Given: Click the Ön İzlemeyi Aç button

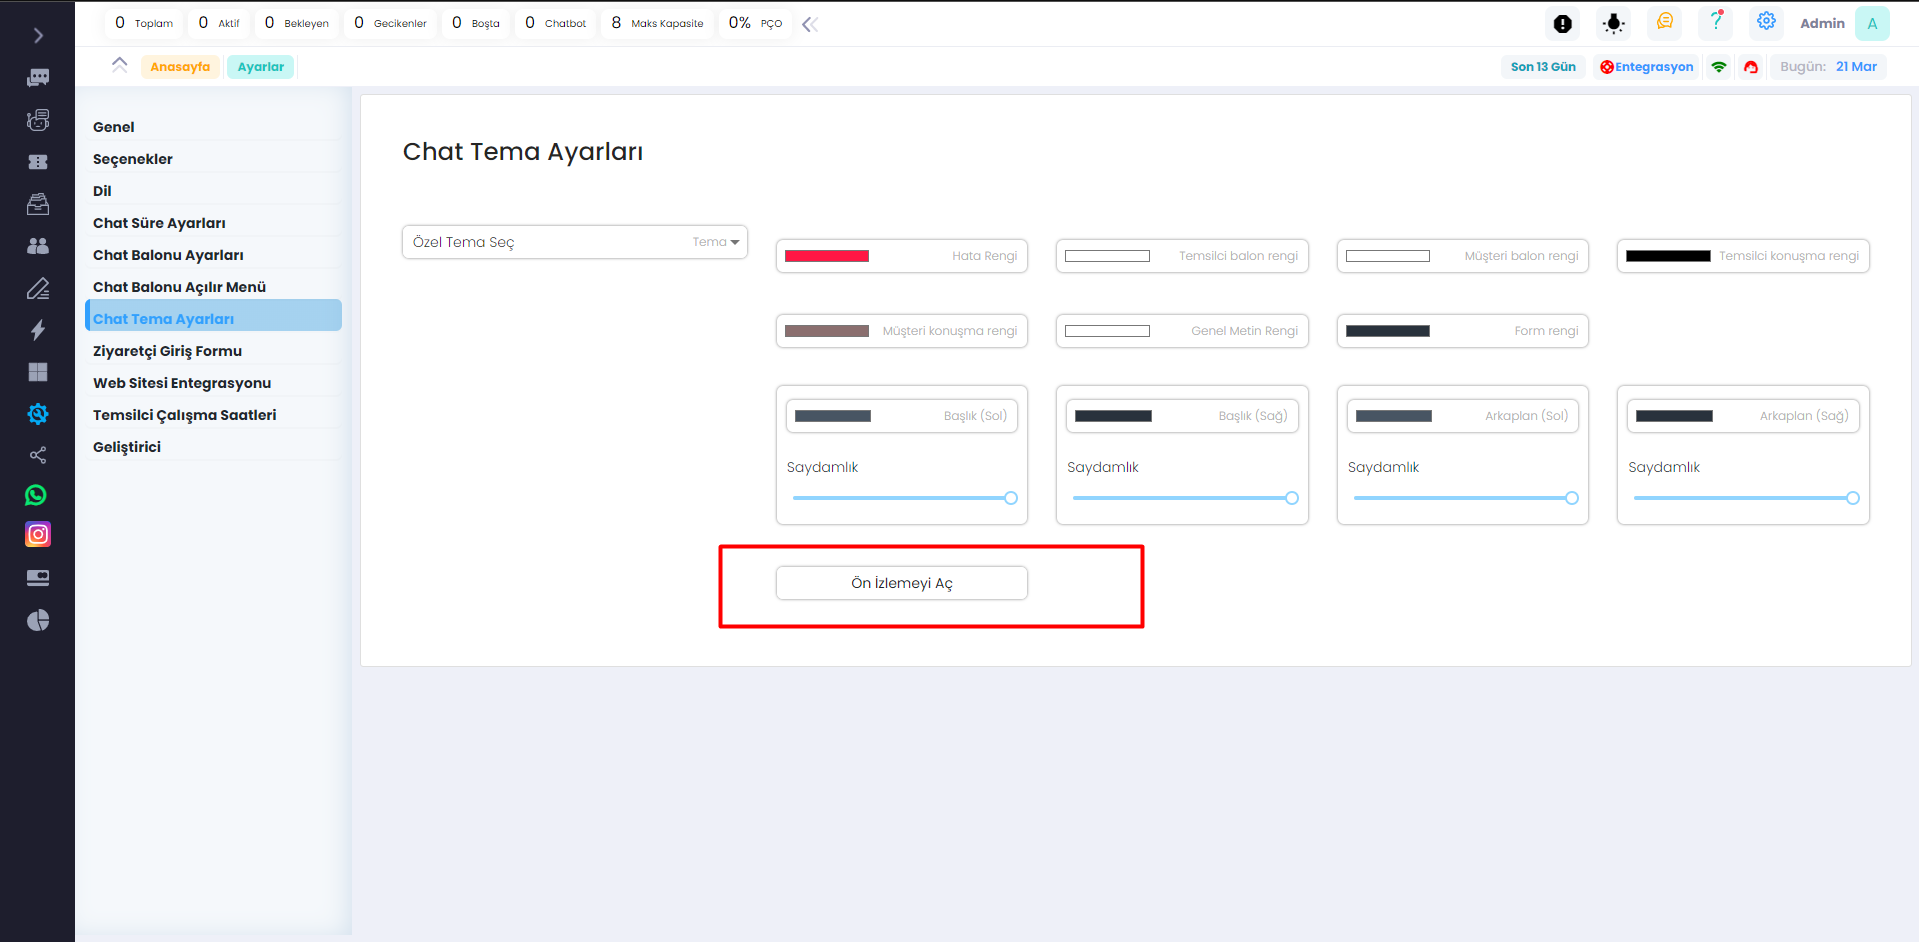Looking at the screenshot, I should pos(902,583).
